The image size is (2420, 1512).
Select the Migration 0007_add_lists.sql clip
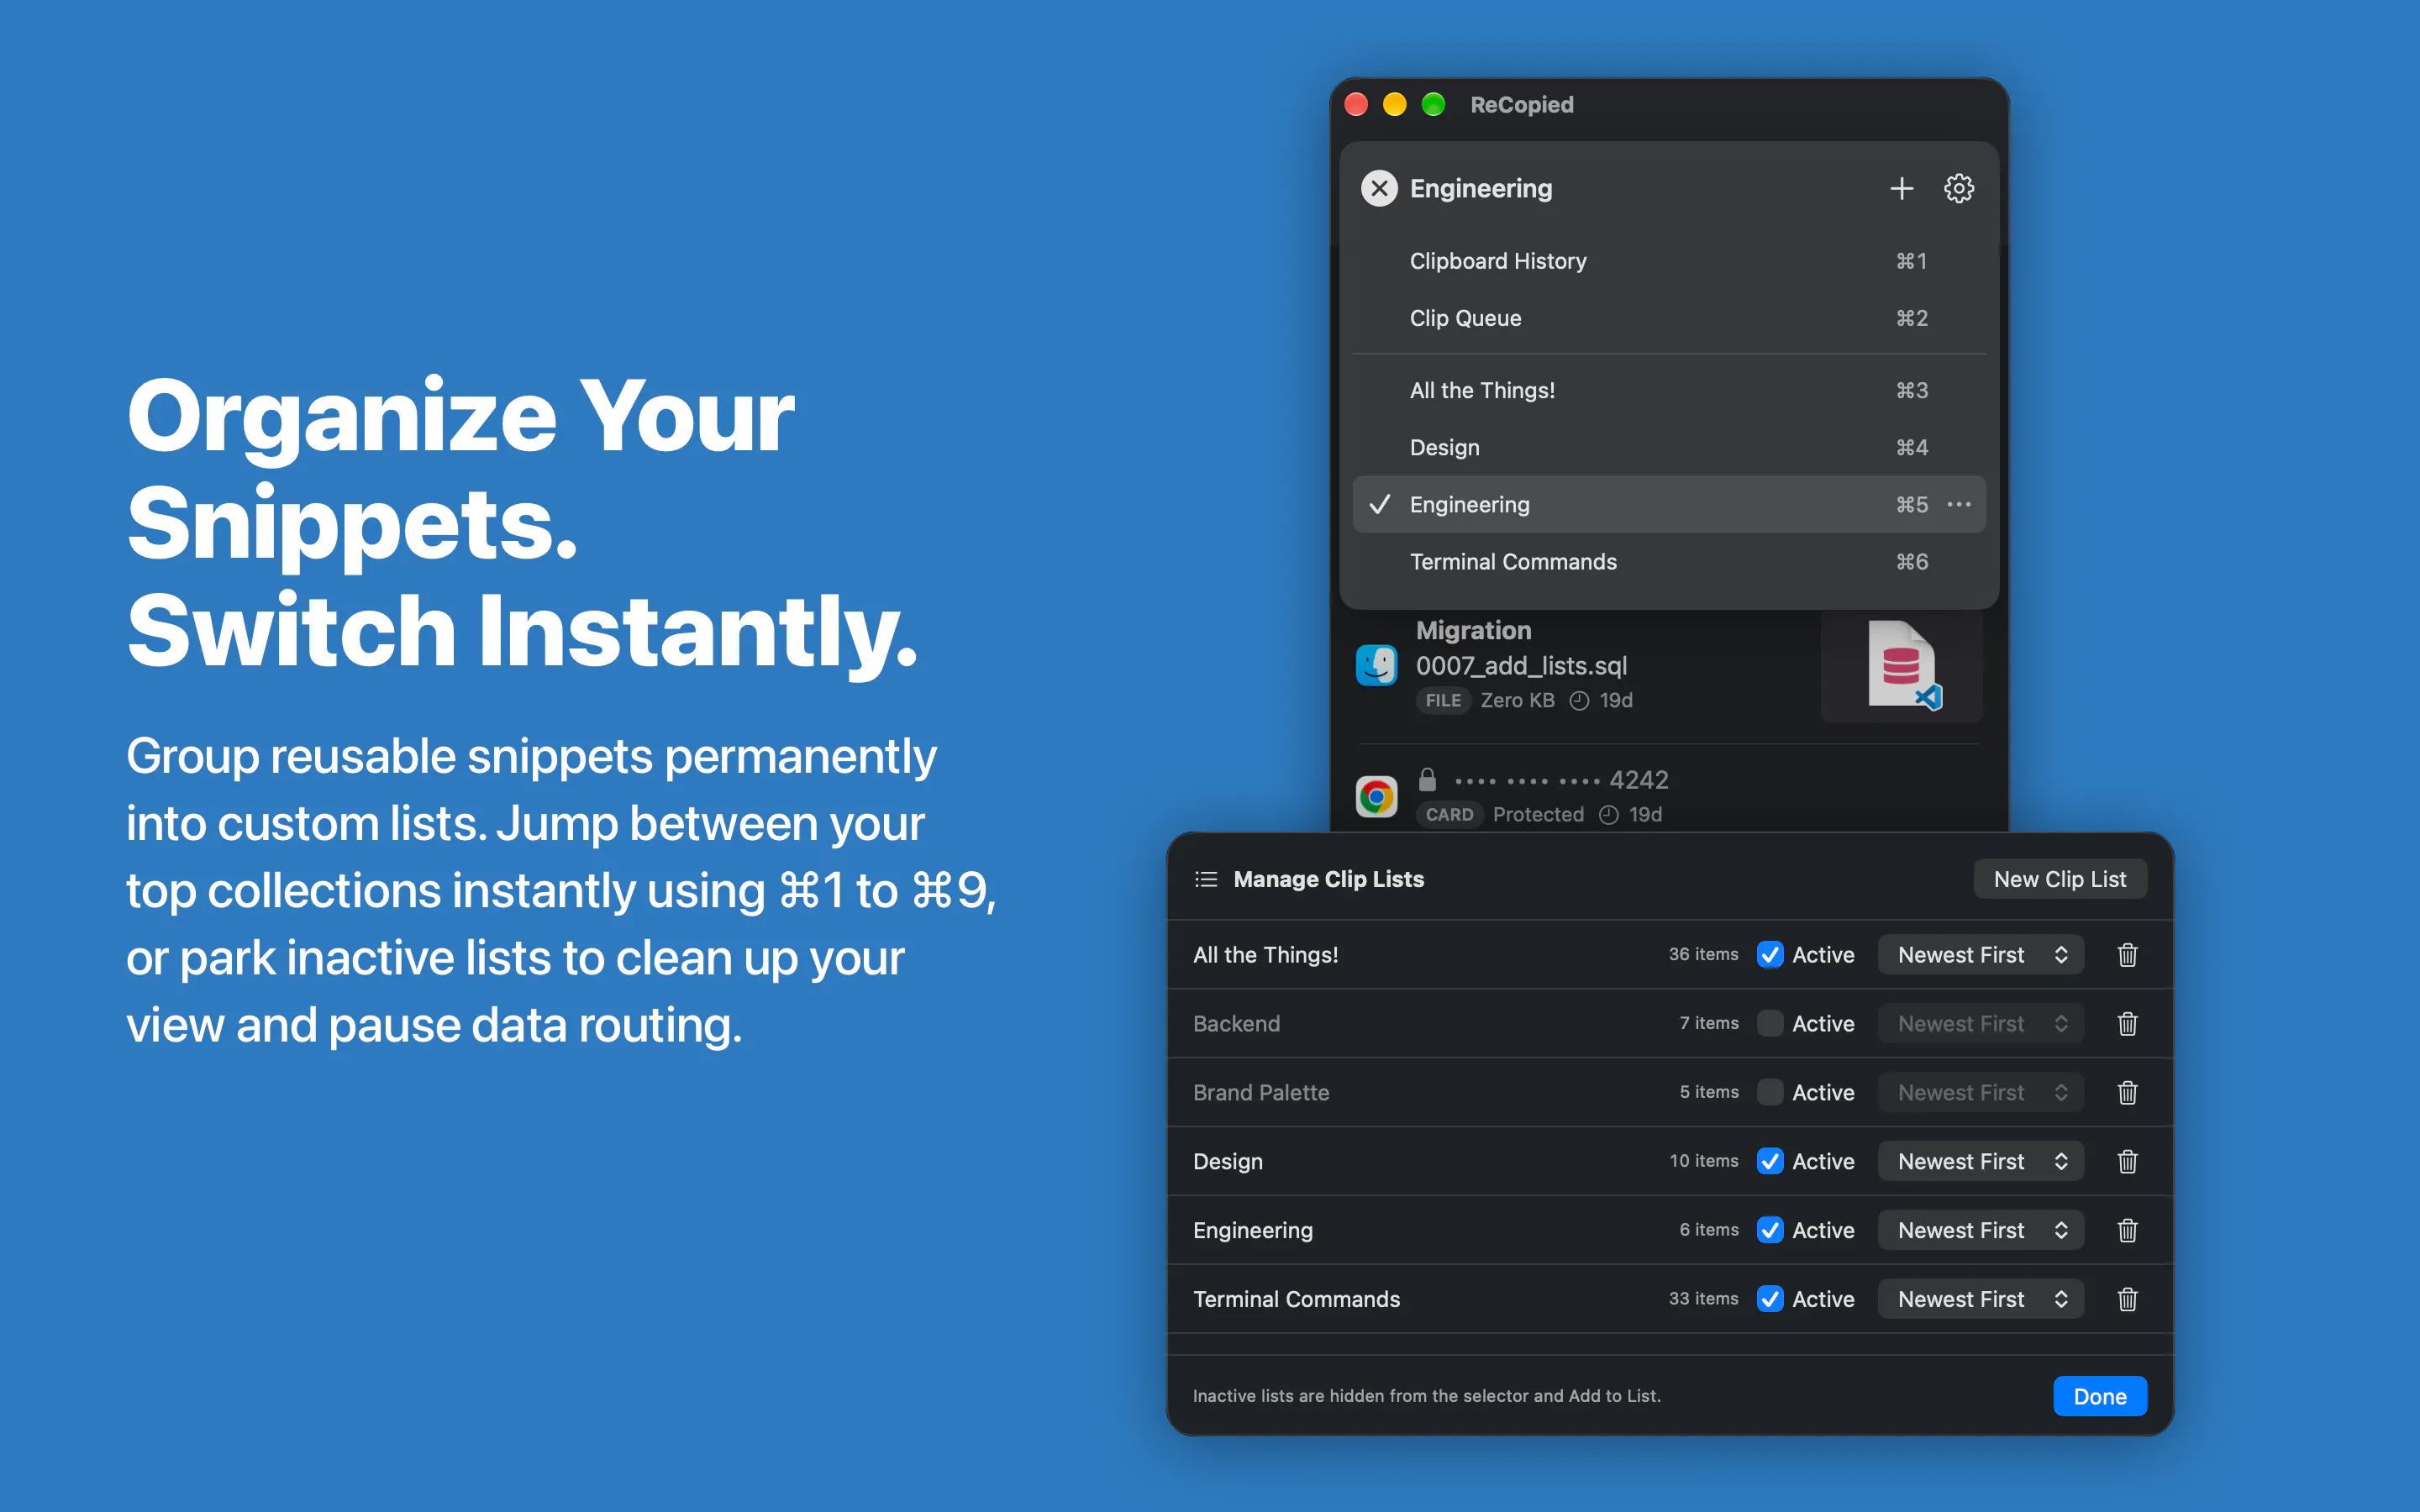click(x=1669, y=668)
